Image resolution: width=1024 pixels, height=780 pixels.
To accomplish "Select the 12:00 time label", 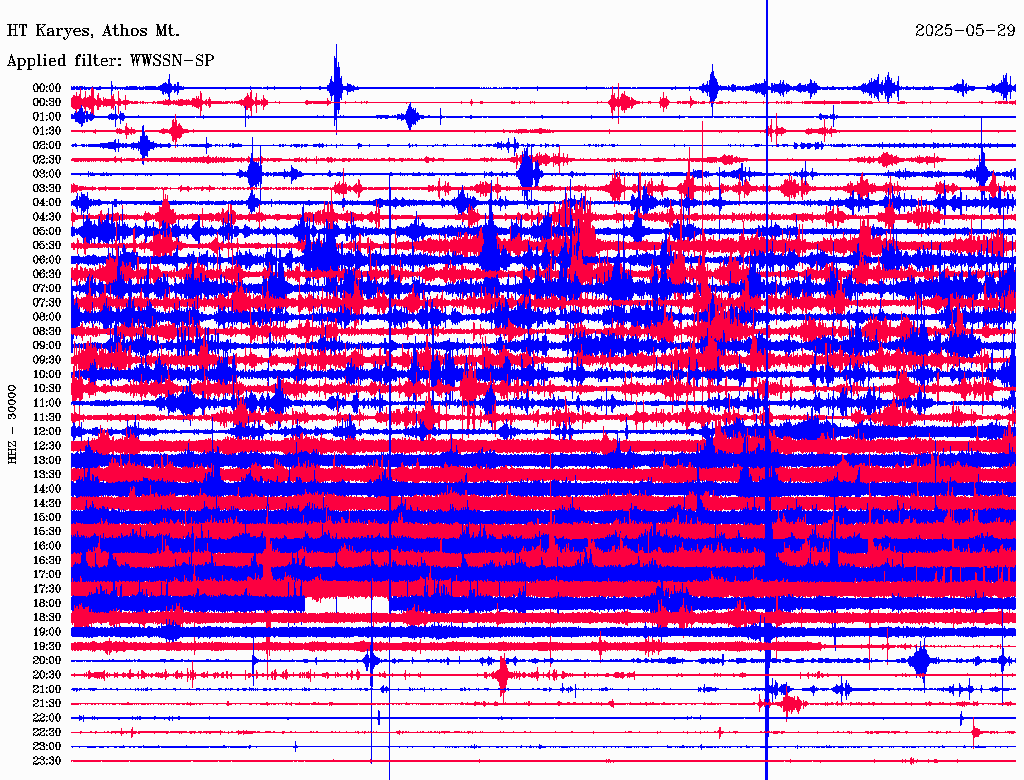I will [x=47, y=432].
